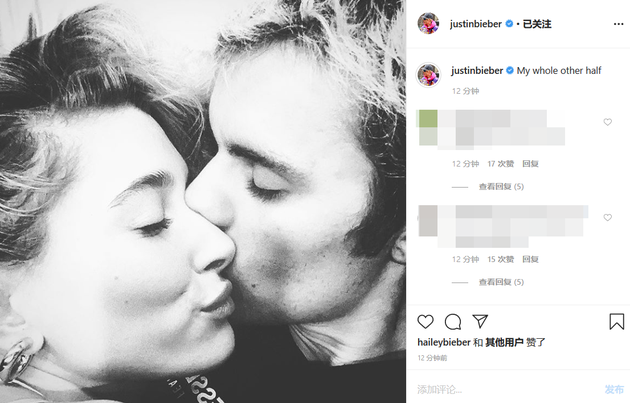Expand first comment's view replies (5)
Screen dimensions: 630x403
point(501,186)
